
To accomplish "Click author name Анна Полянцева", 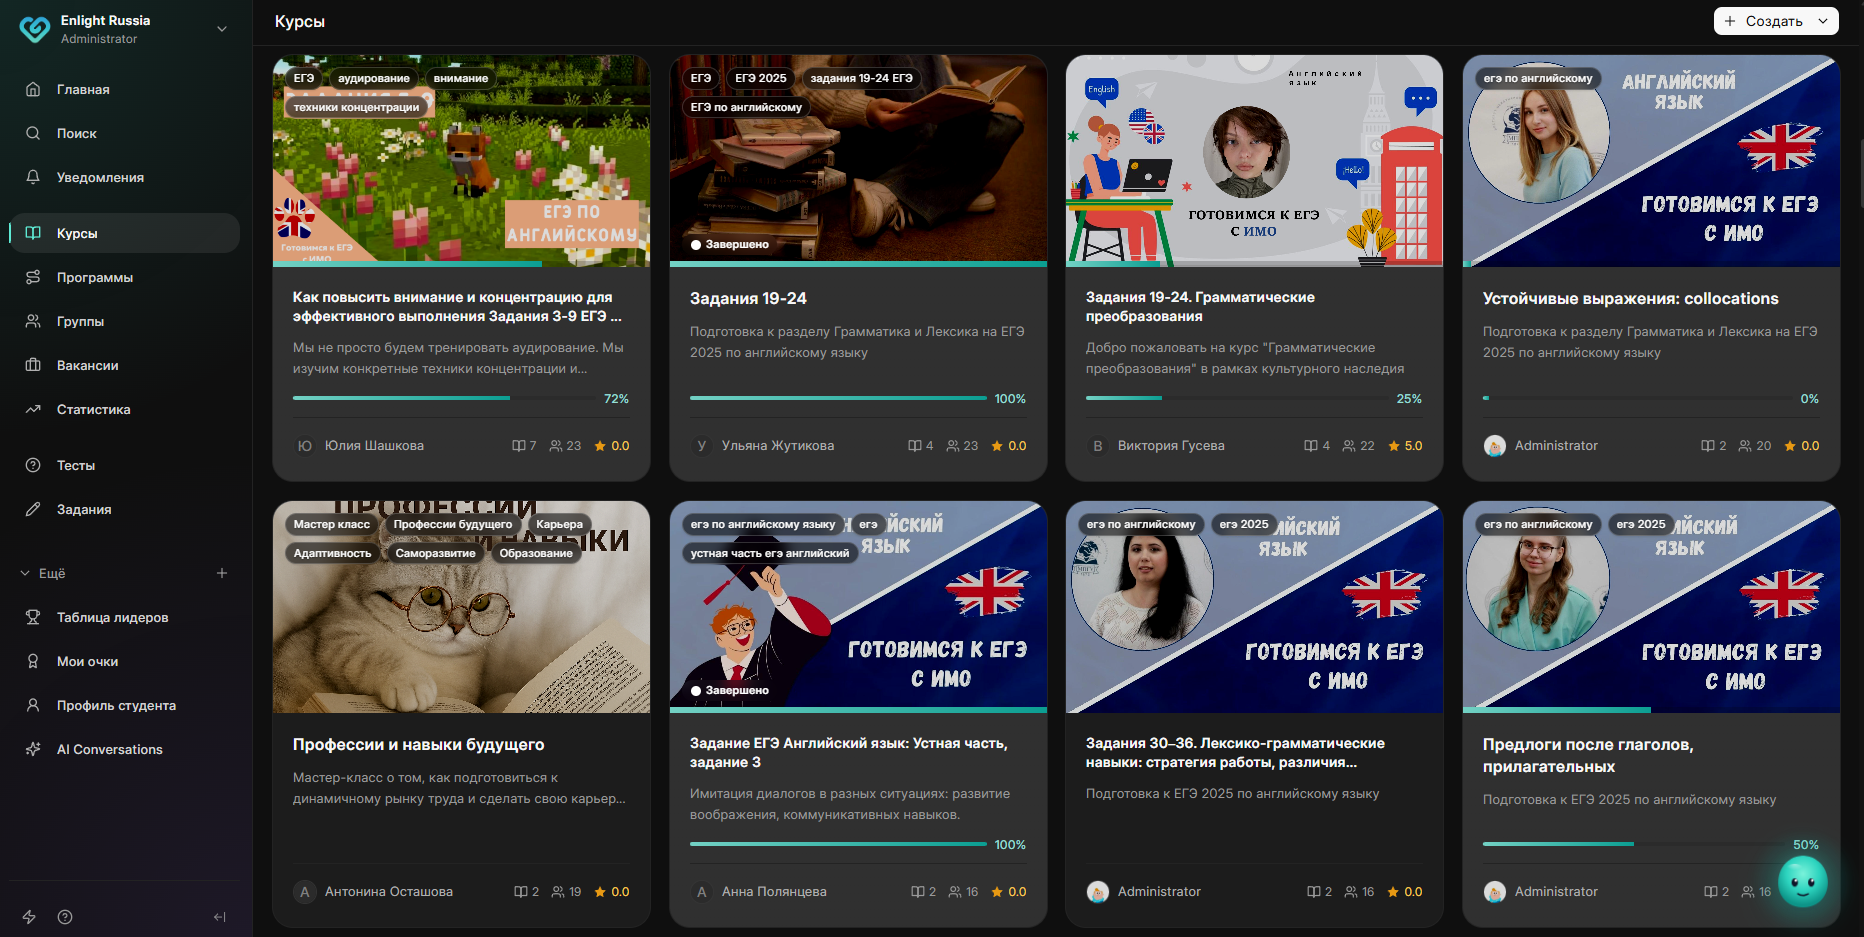I will [x=774, y=892].
